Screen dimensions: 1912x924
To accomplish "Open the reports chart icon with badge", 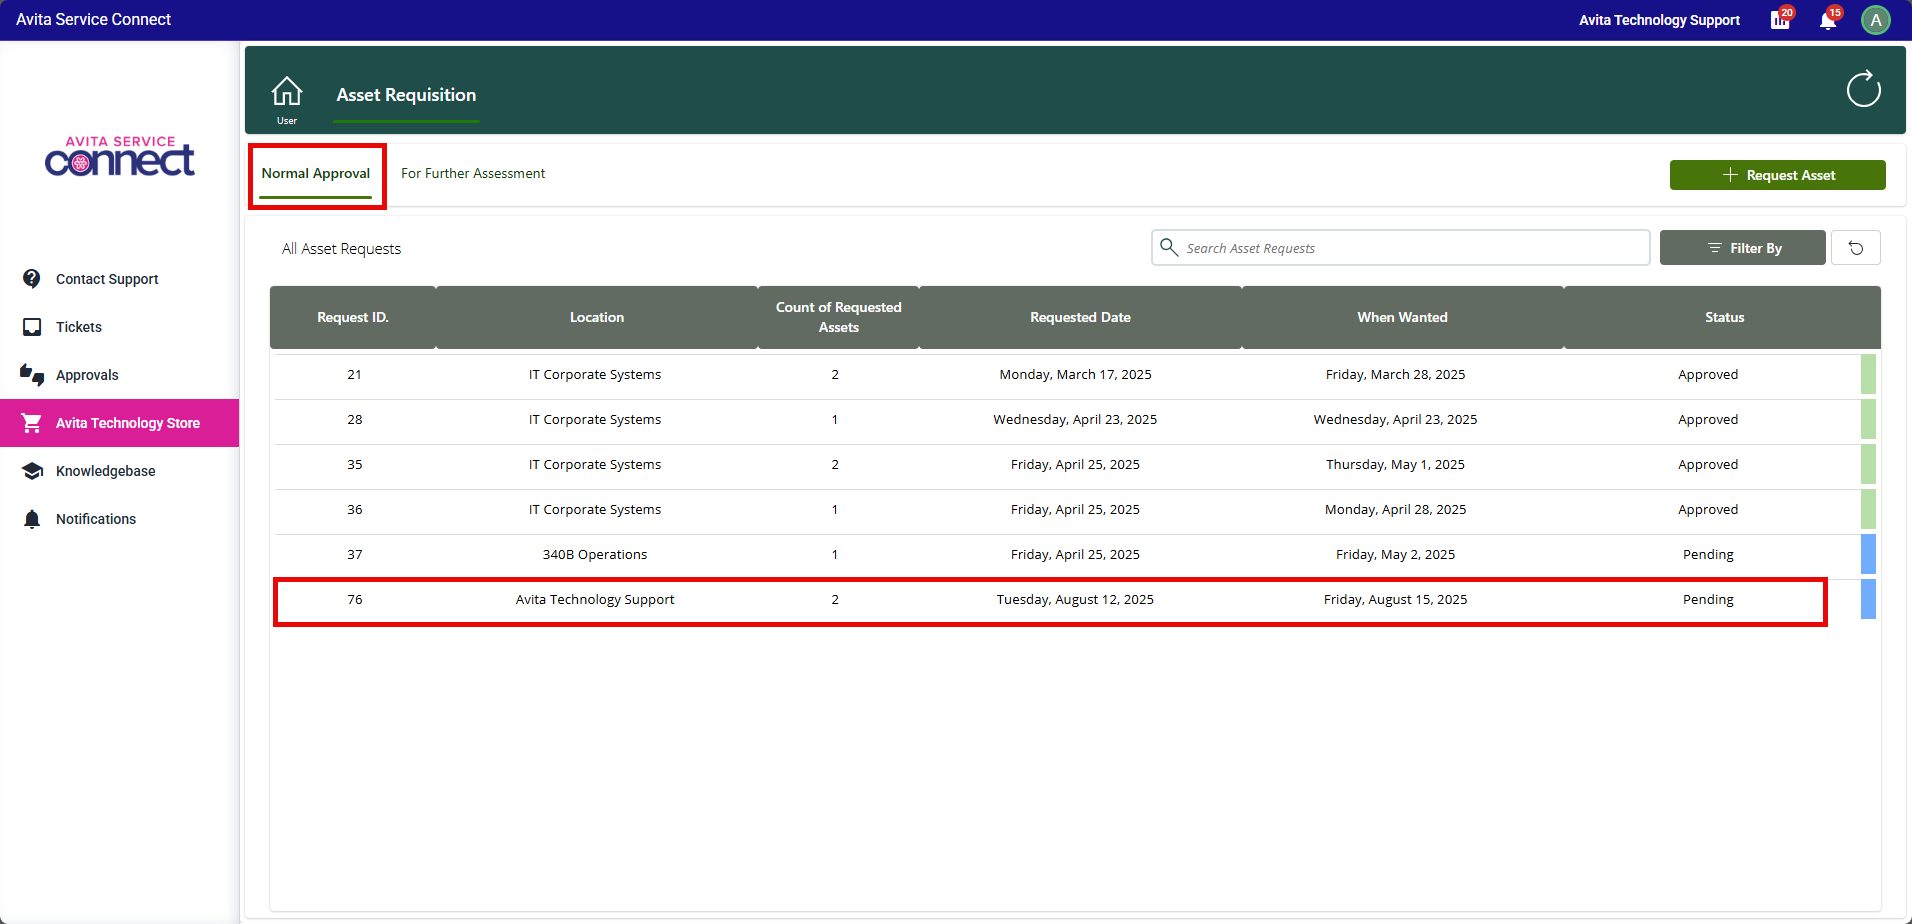I will coord(1780,20).
